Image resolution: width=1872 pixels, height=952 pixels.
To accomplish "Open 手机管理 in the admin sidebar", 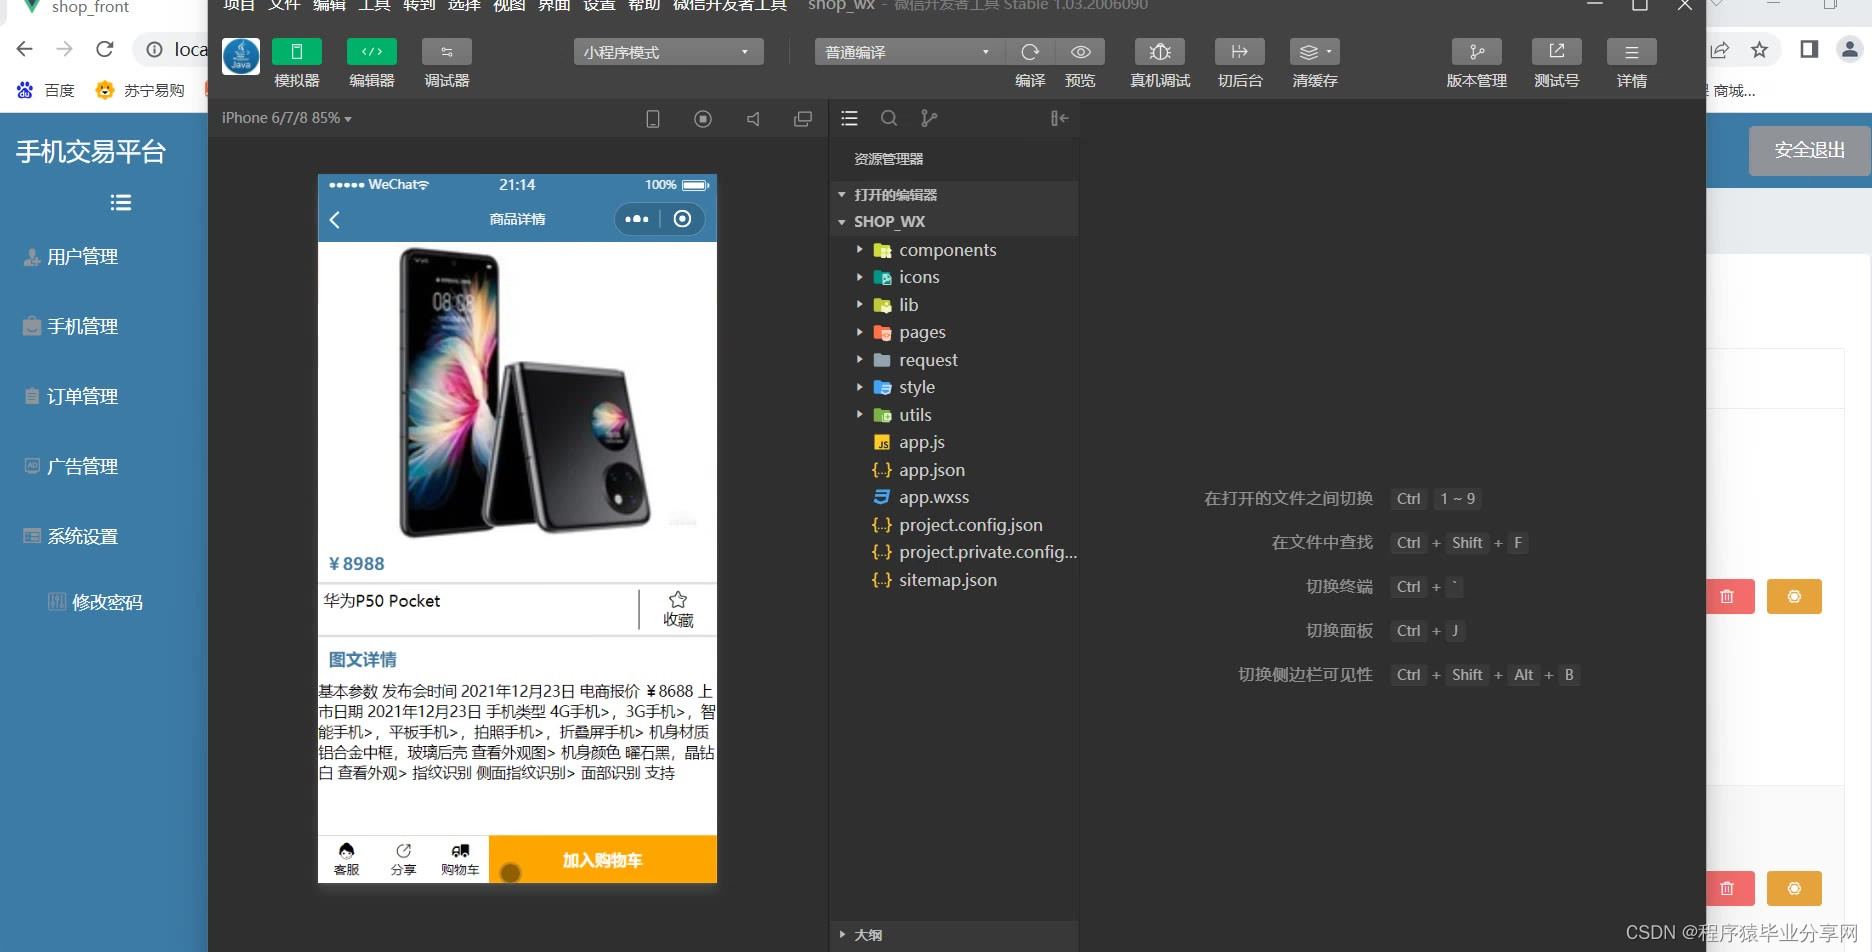I will click(71, 327).
